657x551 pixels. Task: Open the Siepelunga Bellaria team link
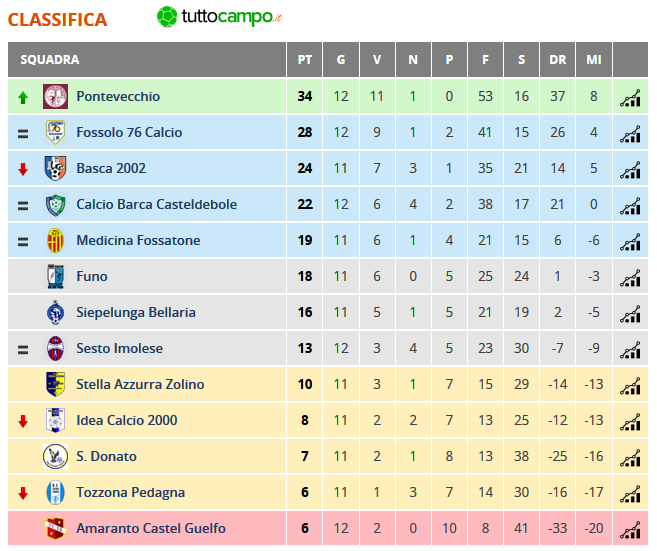[x=136, y=313]
